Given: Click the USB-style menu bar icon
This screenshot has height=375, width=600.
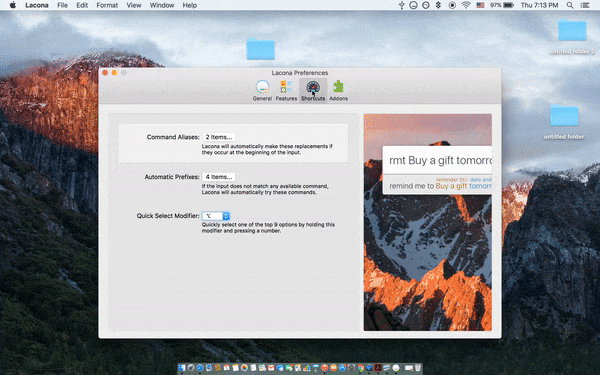Looking at the screenshot, I should click(401, 5).
